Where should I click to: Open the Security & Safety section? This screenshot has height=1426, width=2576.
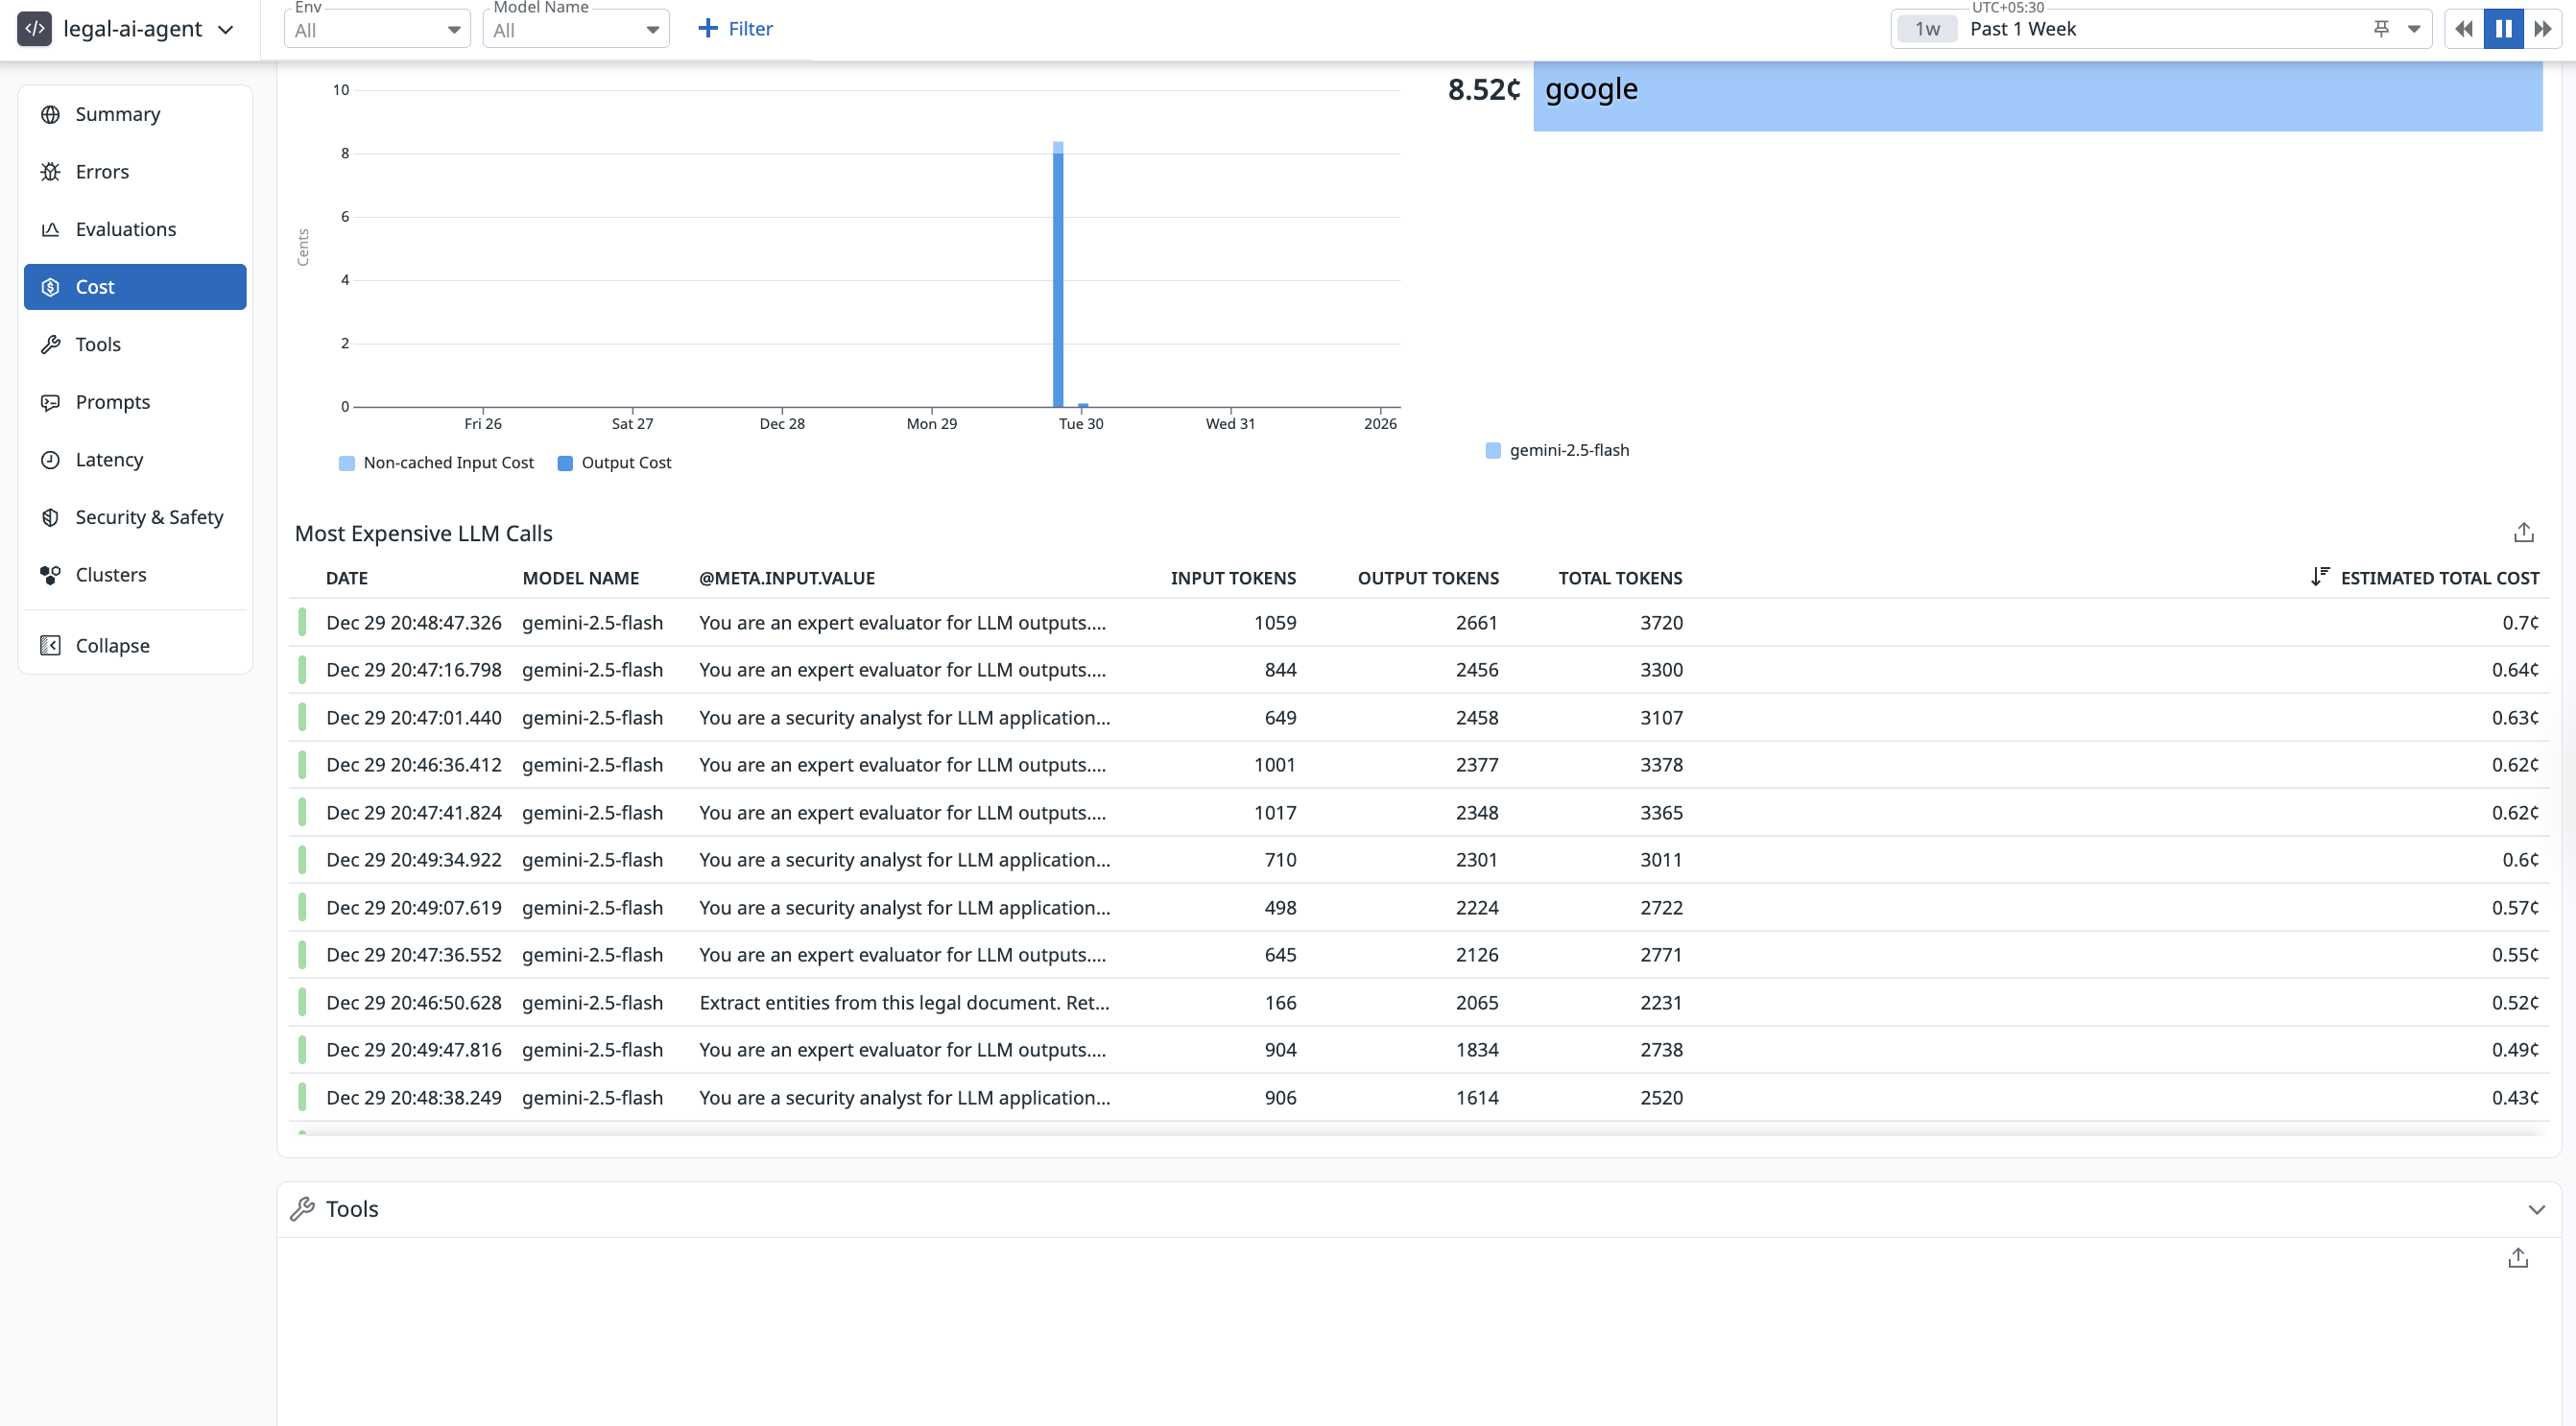click(149, 517)
